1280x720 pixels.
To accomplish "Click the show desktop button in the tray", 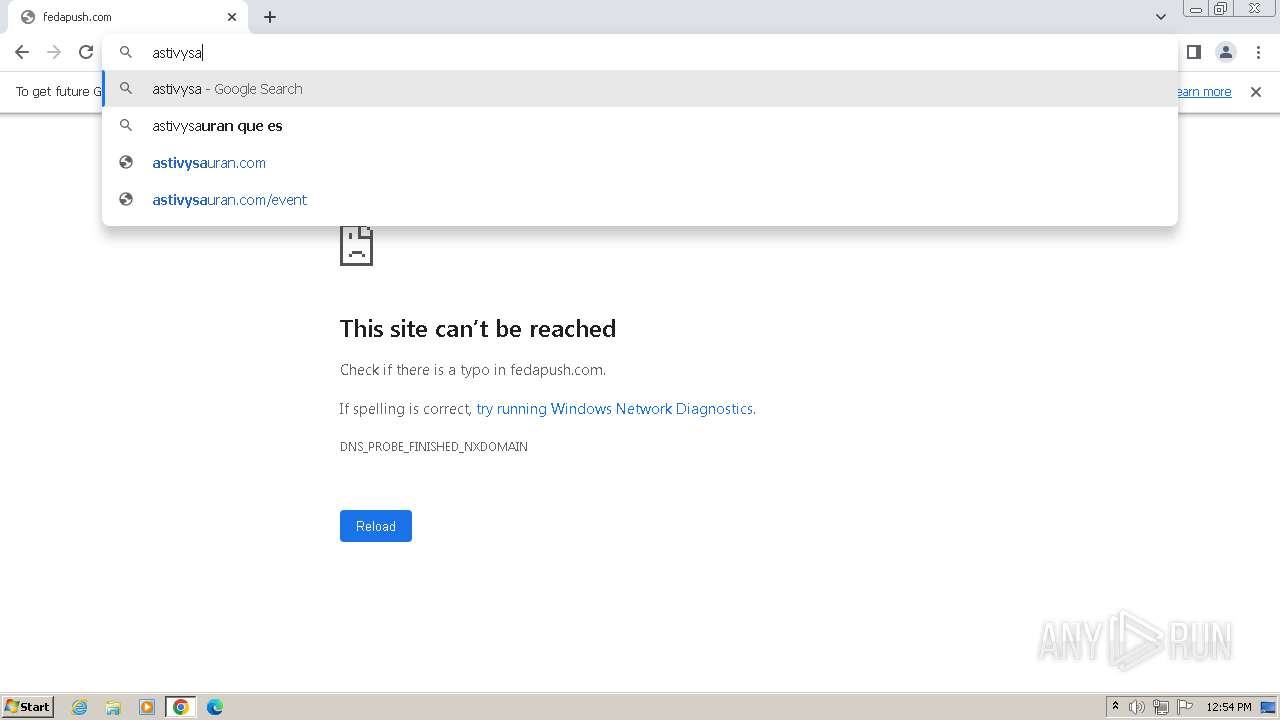I will coord(1268,707).
